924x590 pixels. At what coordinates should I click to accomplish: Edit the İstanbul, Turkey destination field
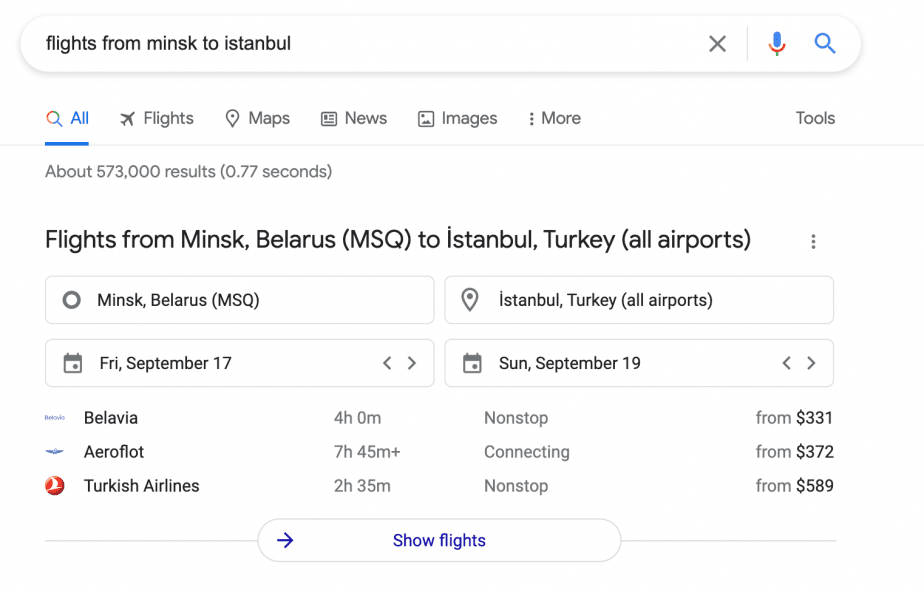coord(639,300)
